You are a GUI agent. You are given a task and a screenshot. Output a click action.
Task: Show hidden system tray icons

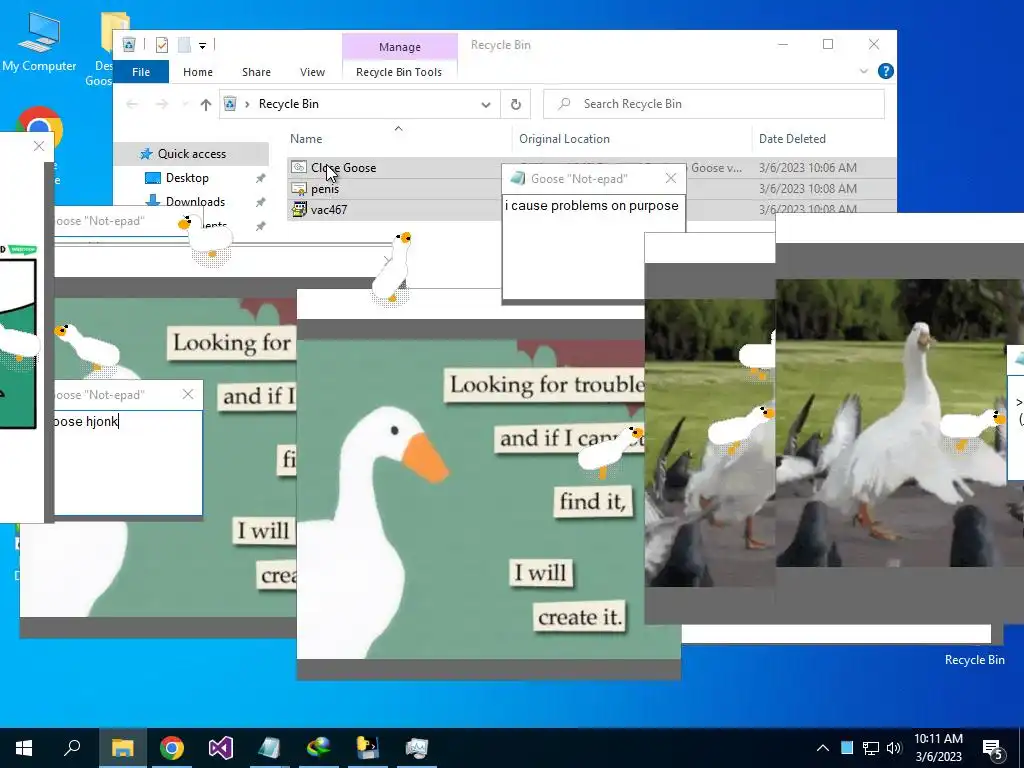click(x=823, y=748)
